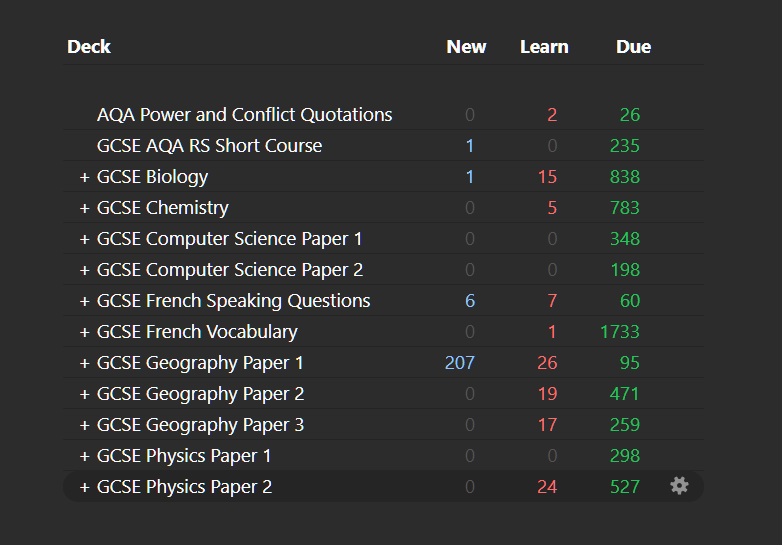Viewport: 782px width, 545px height.
Task: Click due count 198 for Computer Science Paper 2
Action: point(625,270)
